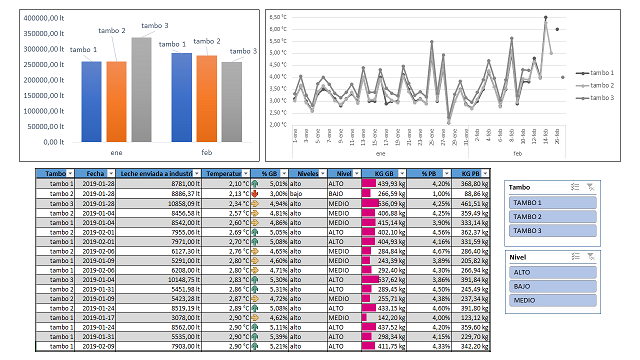Clear the filter on the Tambo slicer
Image resolution: width=640 pixels, height=360 pixels.
pyautogui.click(x=591, y=187)
